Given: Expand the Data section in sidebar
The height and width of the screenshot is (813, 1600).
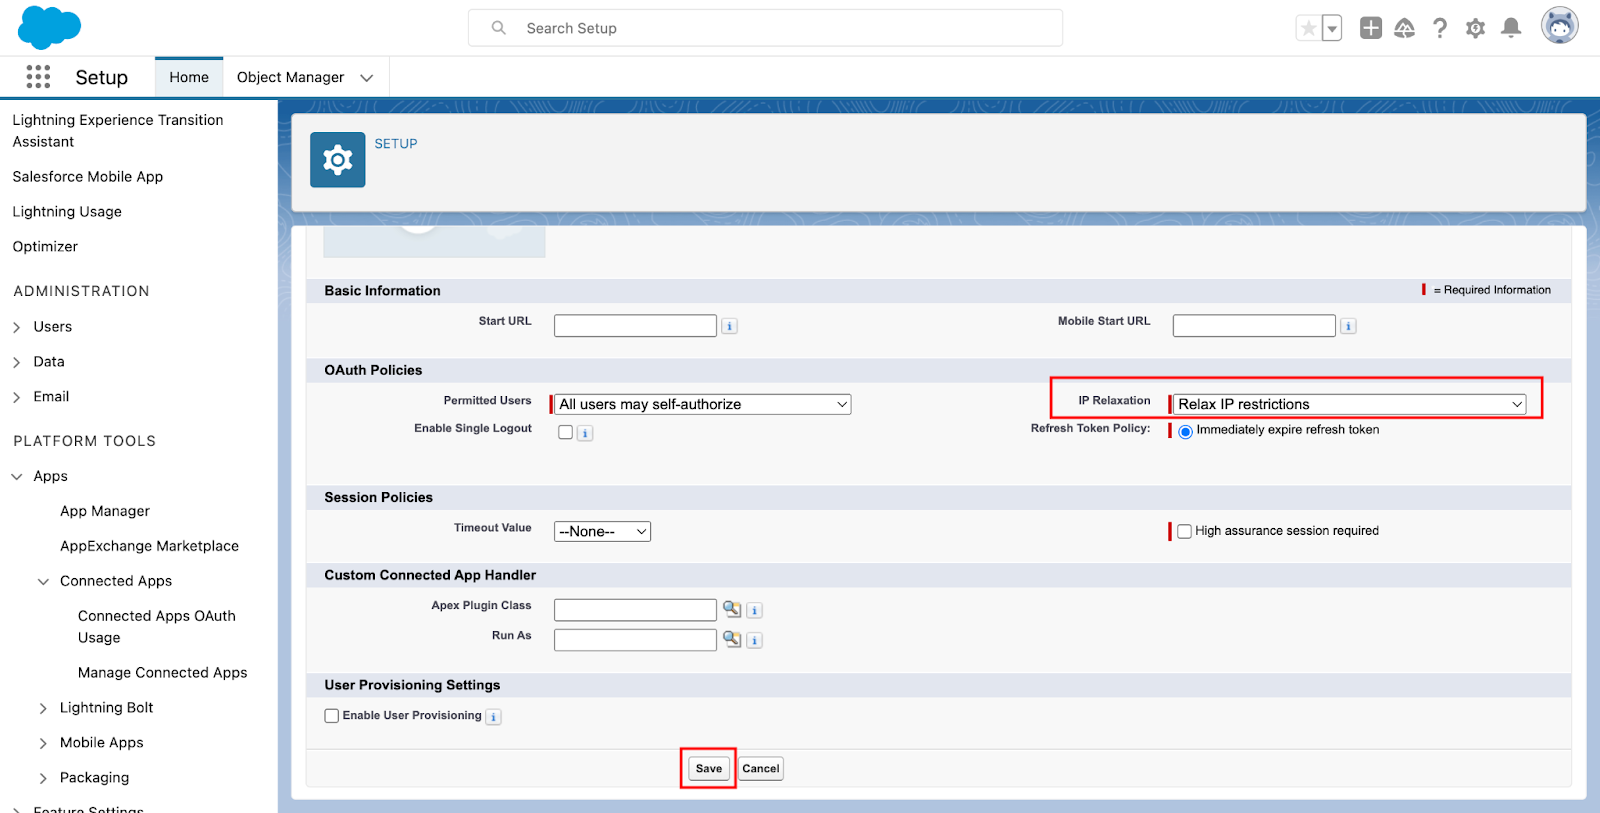Looking at the screenshot, I should click(x=17, y=362).
